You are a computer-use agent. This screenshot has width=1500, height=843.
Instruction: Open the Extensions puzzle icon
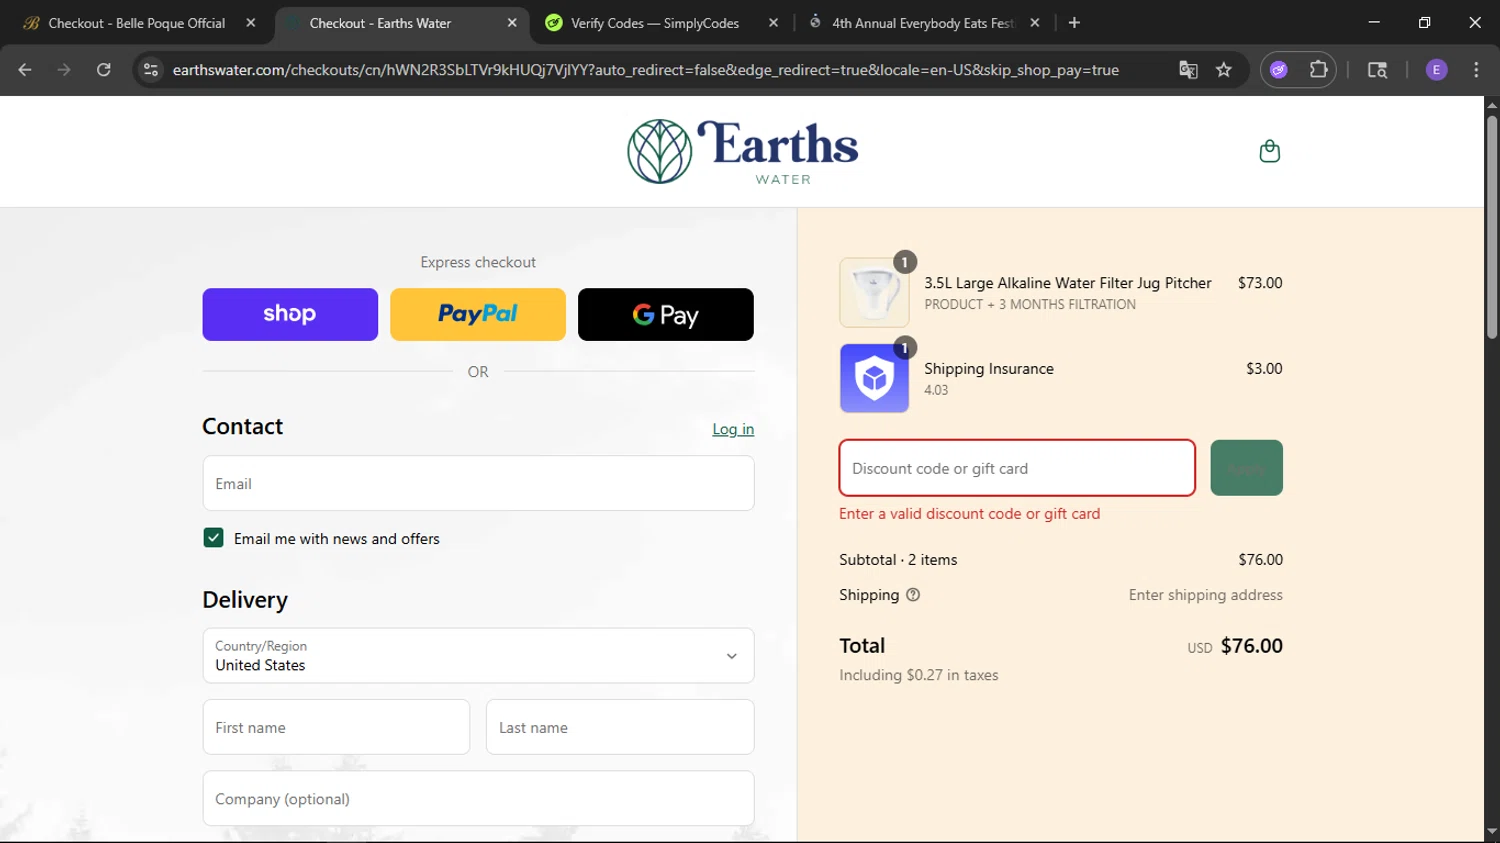[1319, 70]
